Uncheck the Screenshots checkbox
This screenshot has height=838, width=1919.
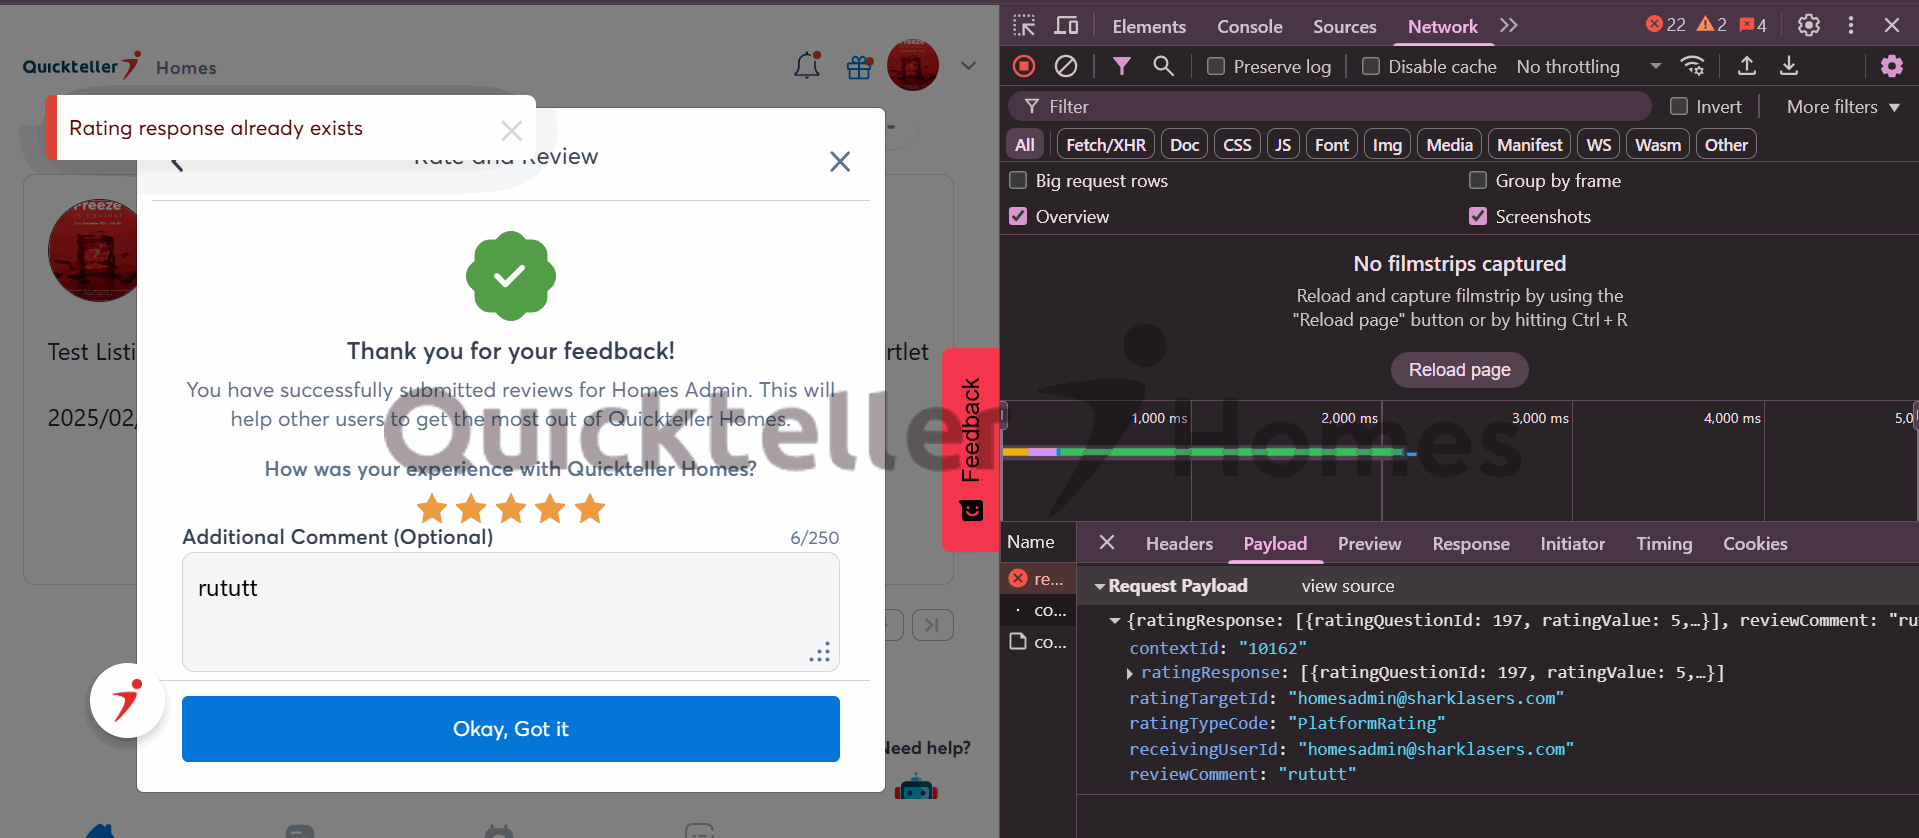tap(1478, 216)
